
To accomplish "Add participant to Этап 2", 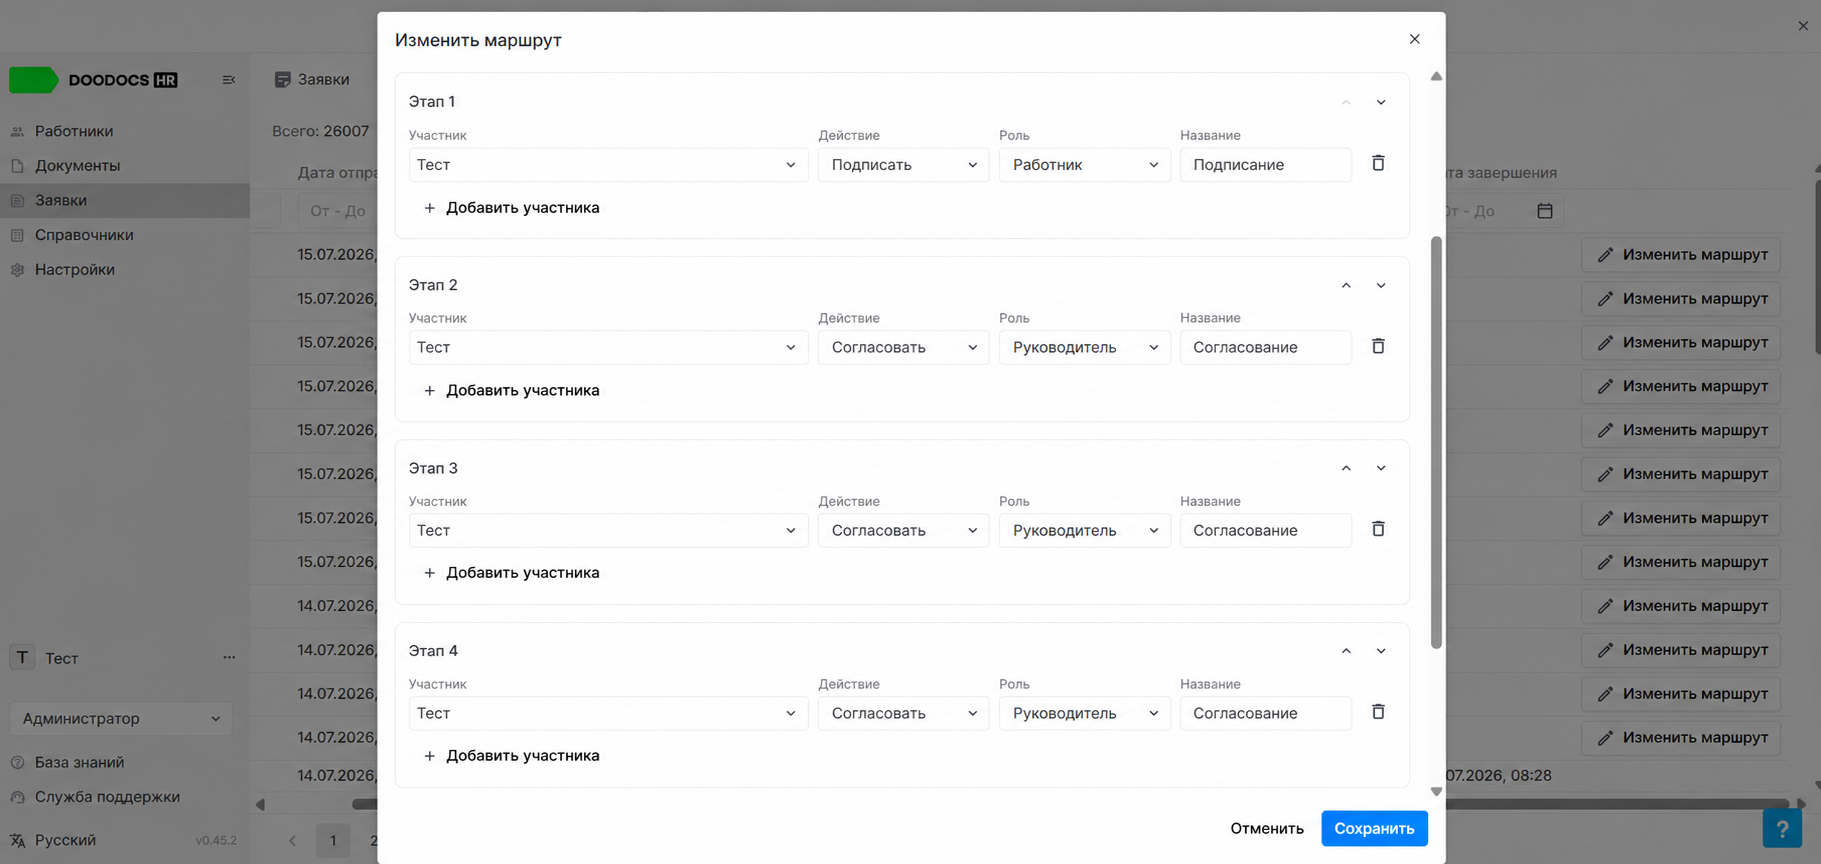I will coord(511,390).
